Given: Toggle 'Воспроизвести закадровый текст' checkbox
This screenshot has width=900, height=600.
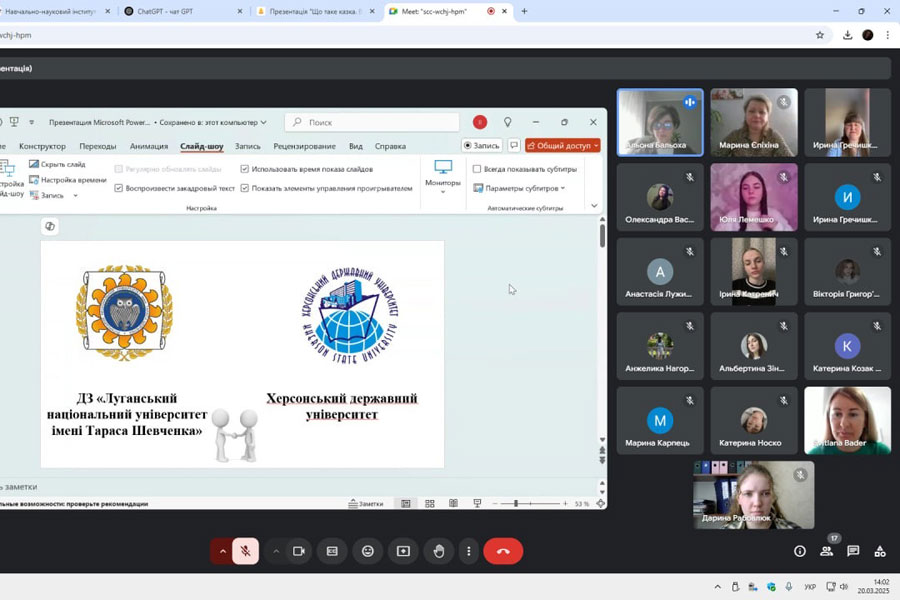Looking at the screenshot, I should pos(119,188).
